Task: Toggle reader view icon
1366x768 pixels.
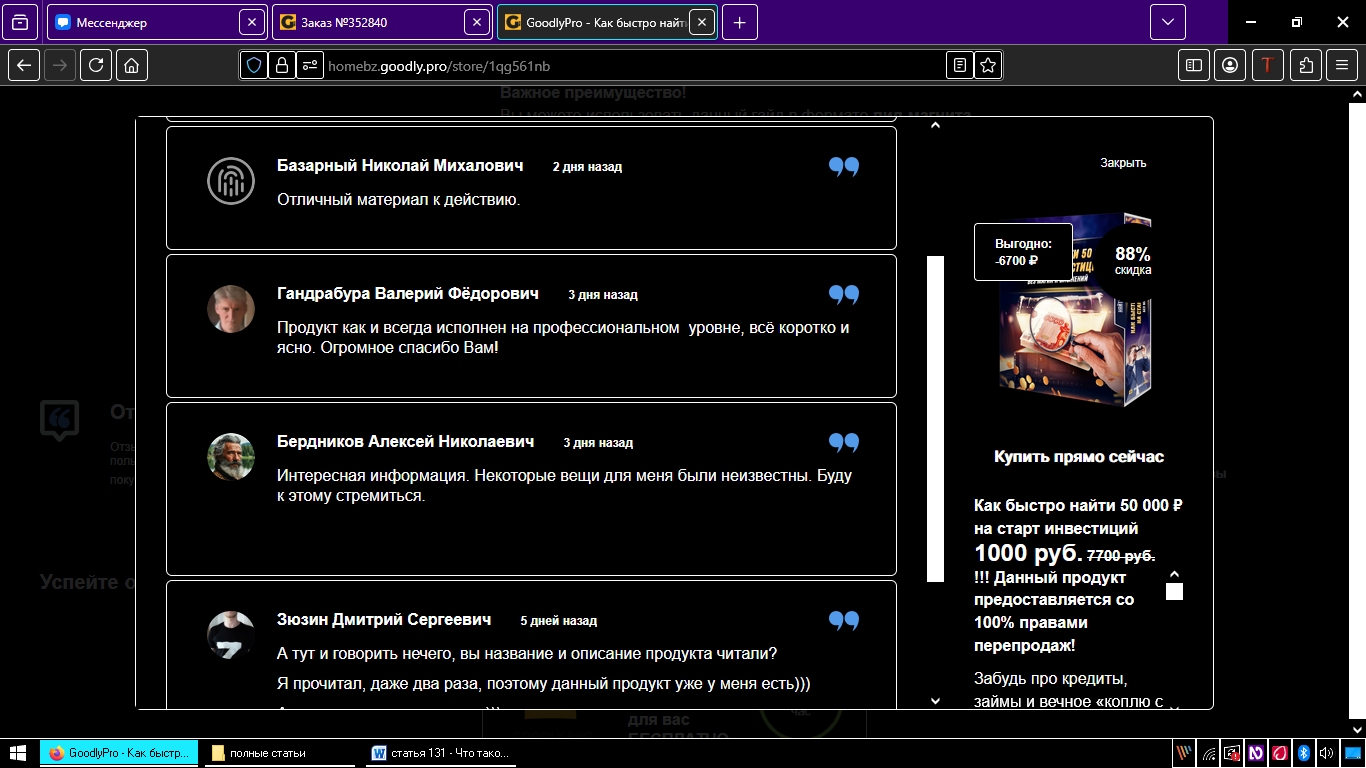Action: click(x=960, y=66)
